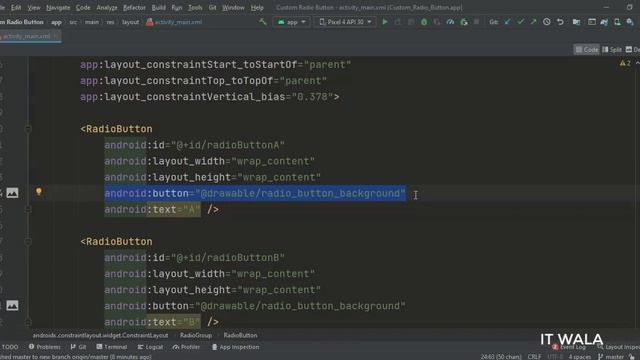Click the Git Rollback undo icon
Image resolution: width=640 pixels, height=360 pixels.
click(x=560, y=22)
